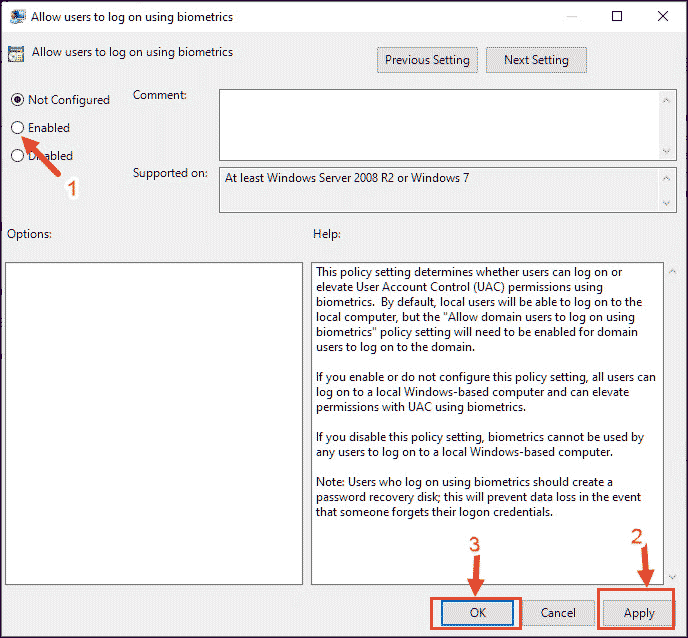Click the Comment box scroll down arrow
Screen dimensions: 688x638
pyautogui.click(x=666, y=151)
